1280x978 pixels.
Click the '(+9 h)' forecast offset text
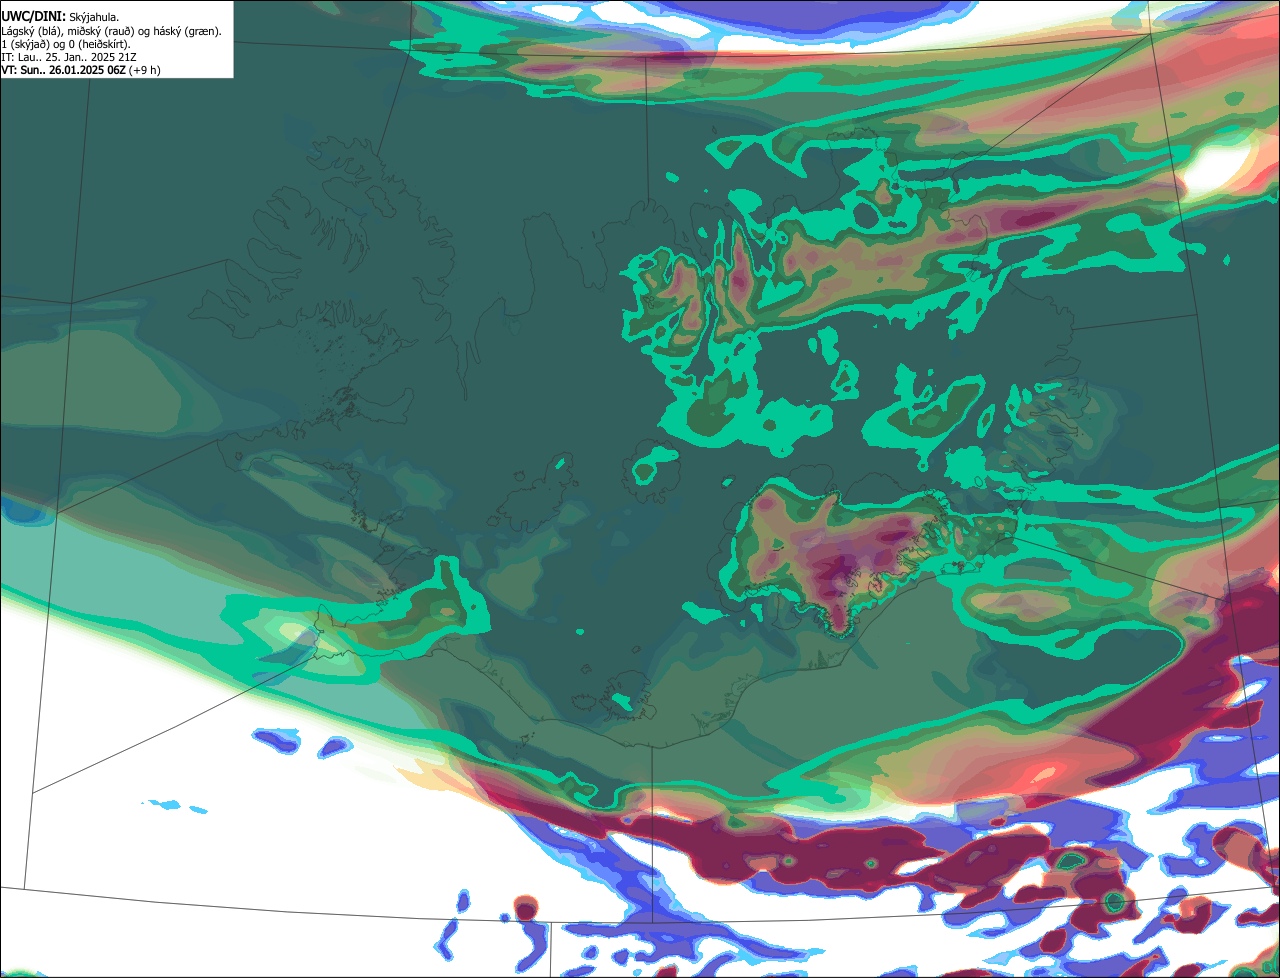(x=144, y=70)
